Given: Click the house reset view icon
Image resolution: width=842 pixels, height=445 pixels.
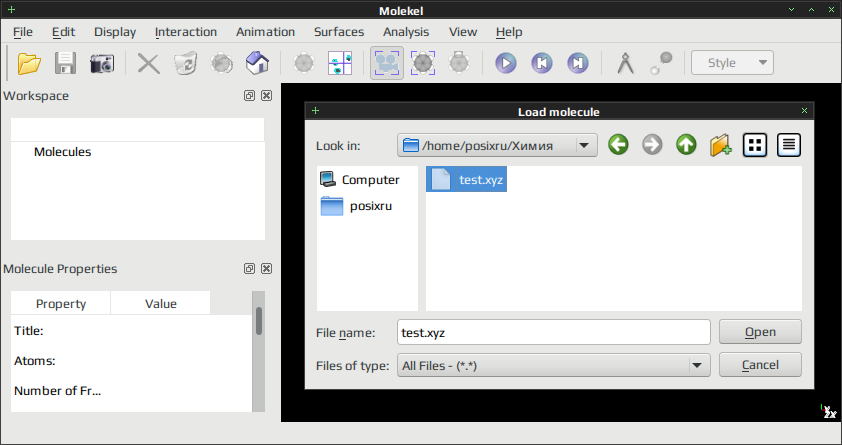Looking at the screenshot, I should tap(257, 63).
